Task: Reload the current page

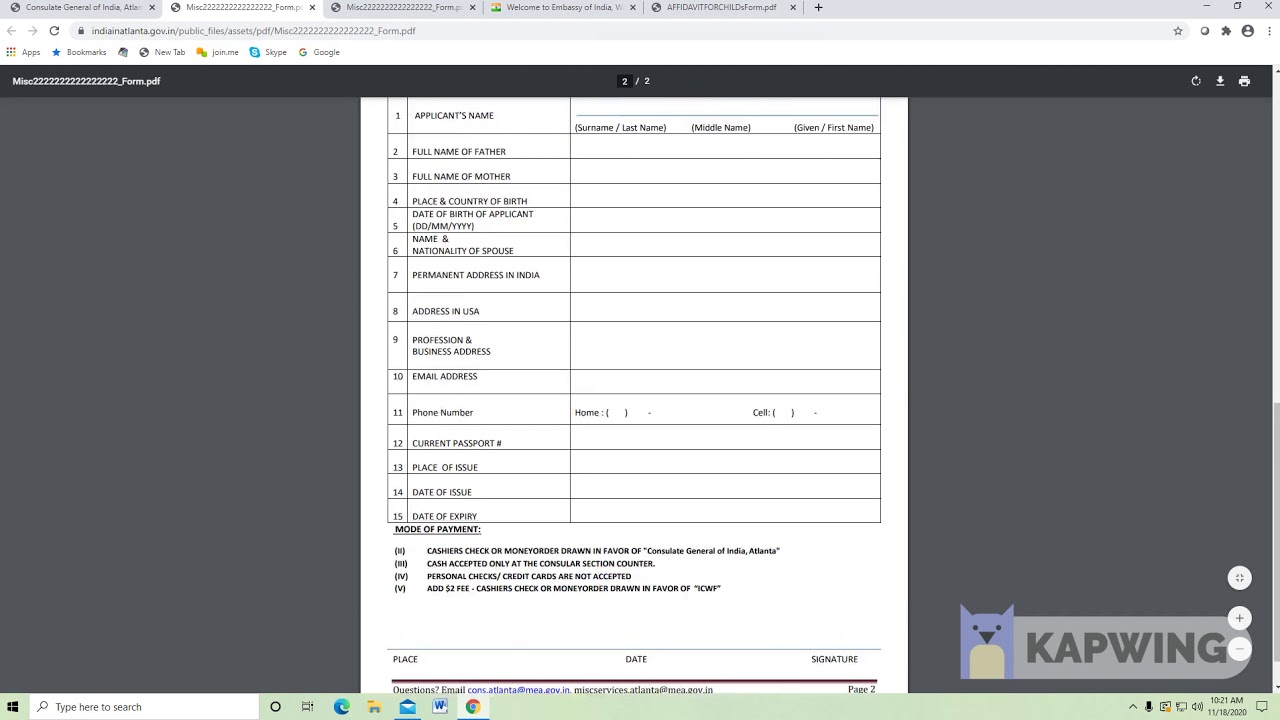Action: [x=54, y=31]
